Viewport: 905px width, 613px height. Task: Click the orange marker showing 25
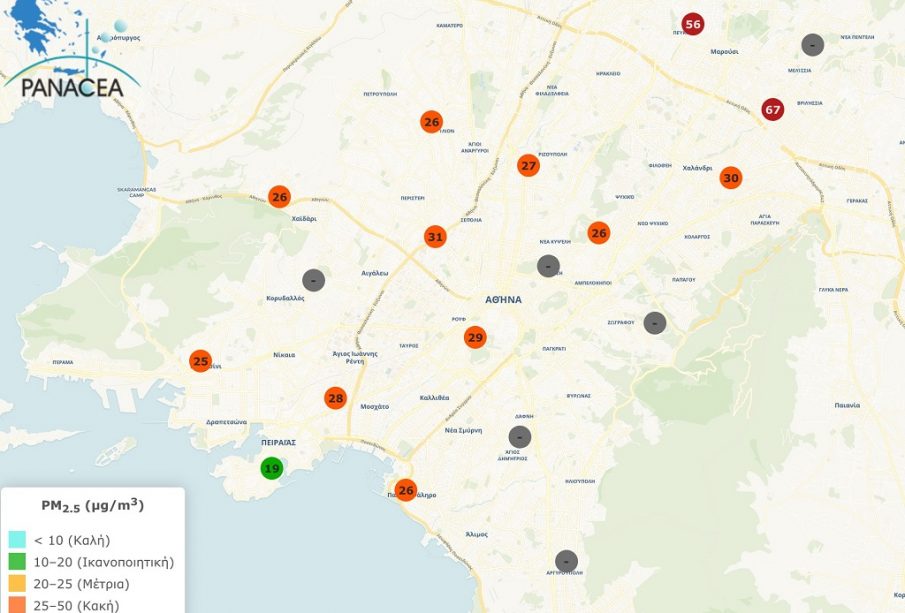pos(201,361)
